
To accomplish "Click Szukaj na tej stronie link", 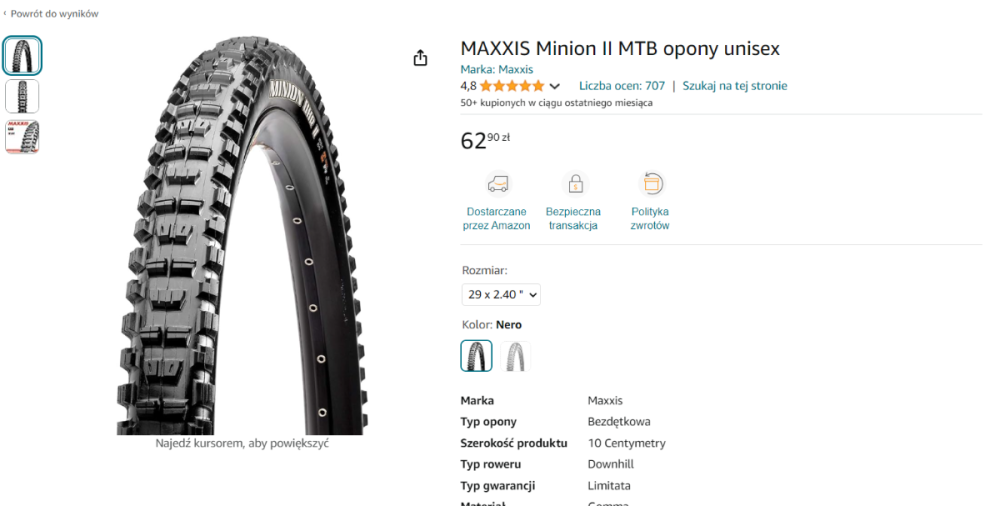I will (735, 86).
